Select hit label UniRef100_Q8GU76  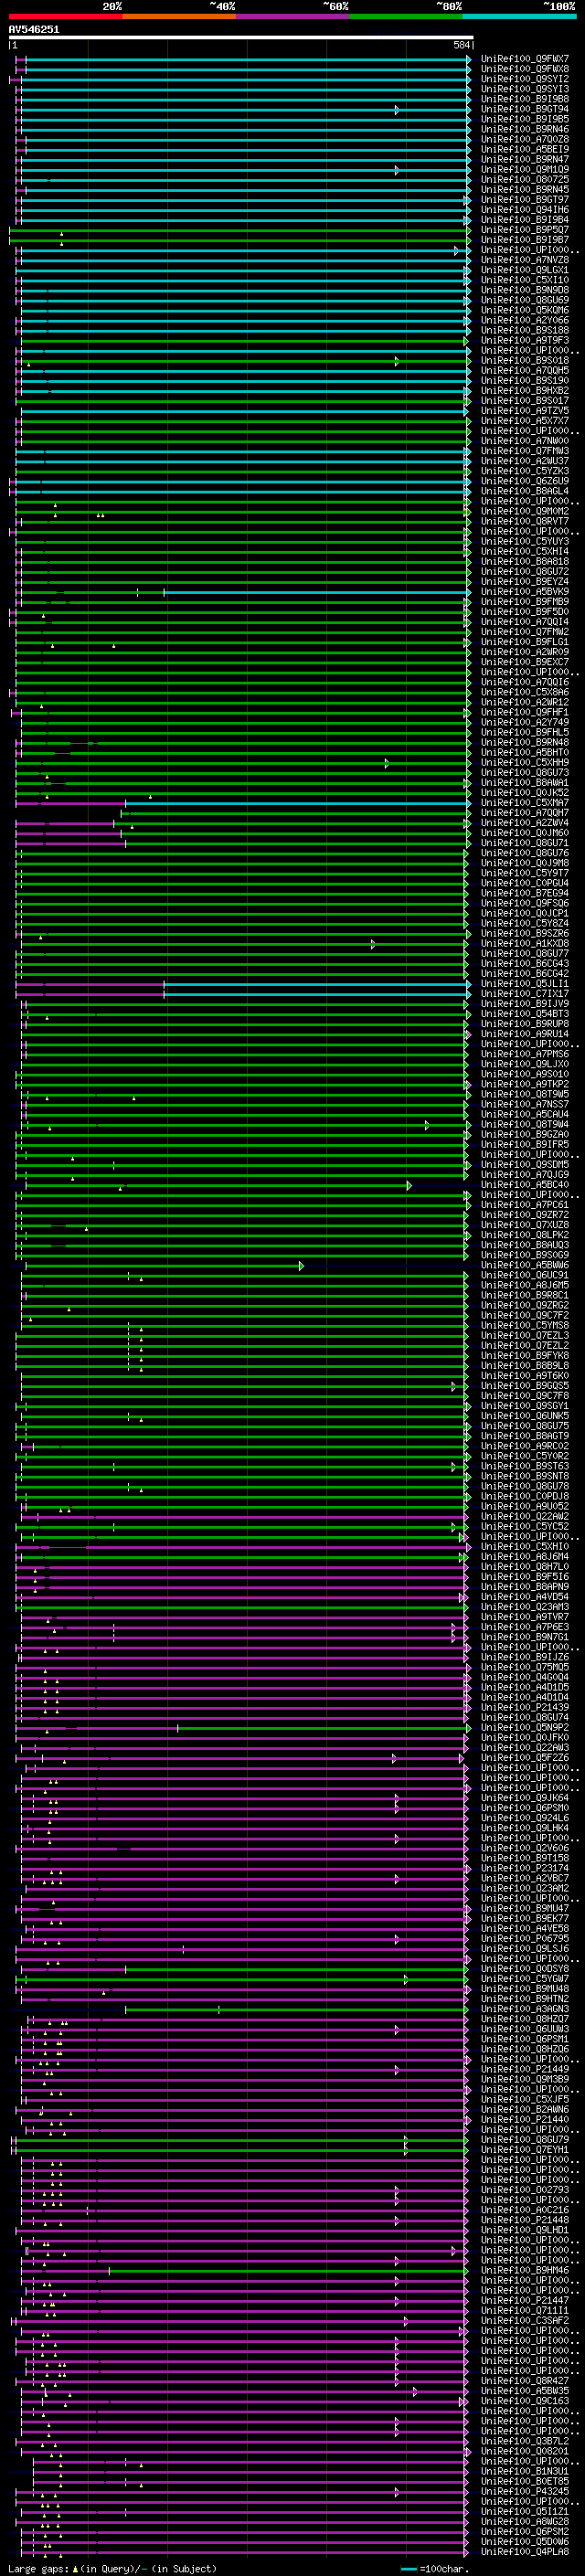(525, 853)
